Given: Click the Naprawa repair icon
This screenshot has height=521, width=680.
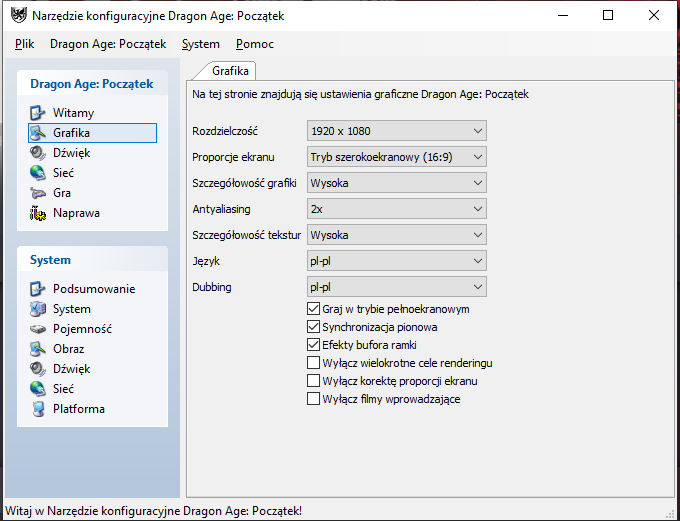Looking at the screenshot, I should click(38, 213).
